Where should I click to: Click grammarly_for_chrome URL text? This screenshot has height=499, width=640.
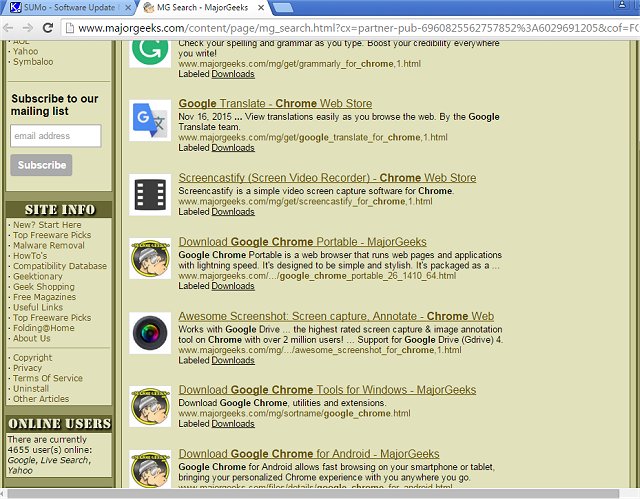tap(299, 64)
